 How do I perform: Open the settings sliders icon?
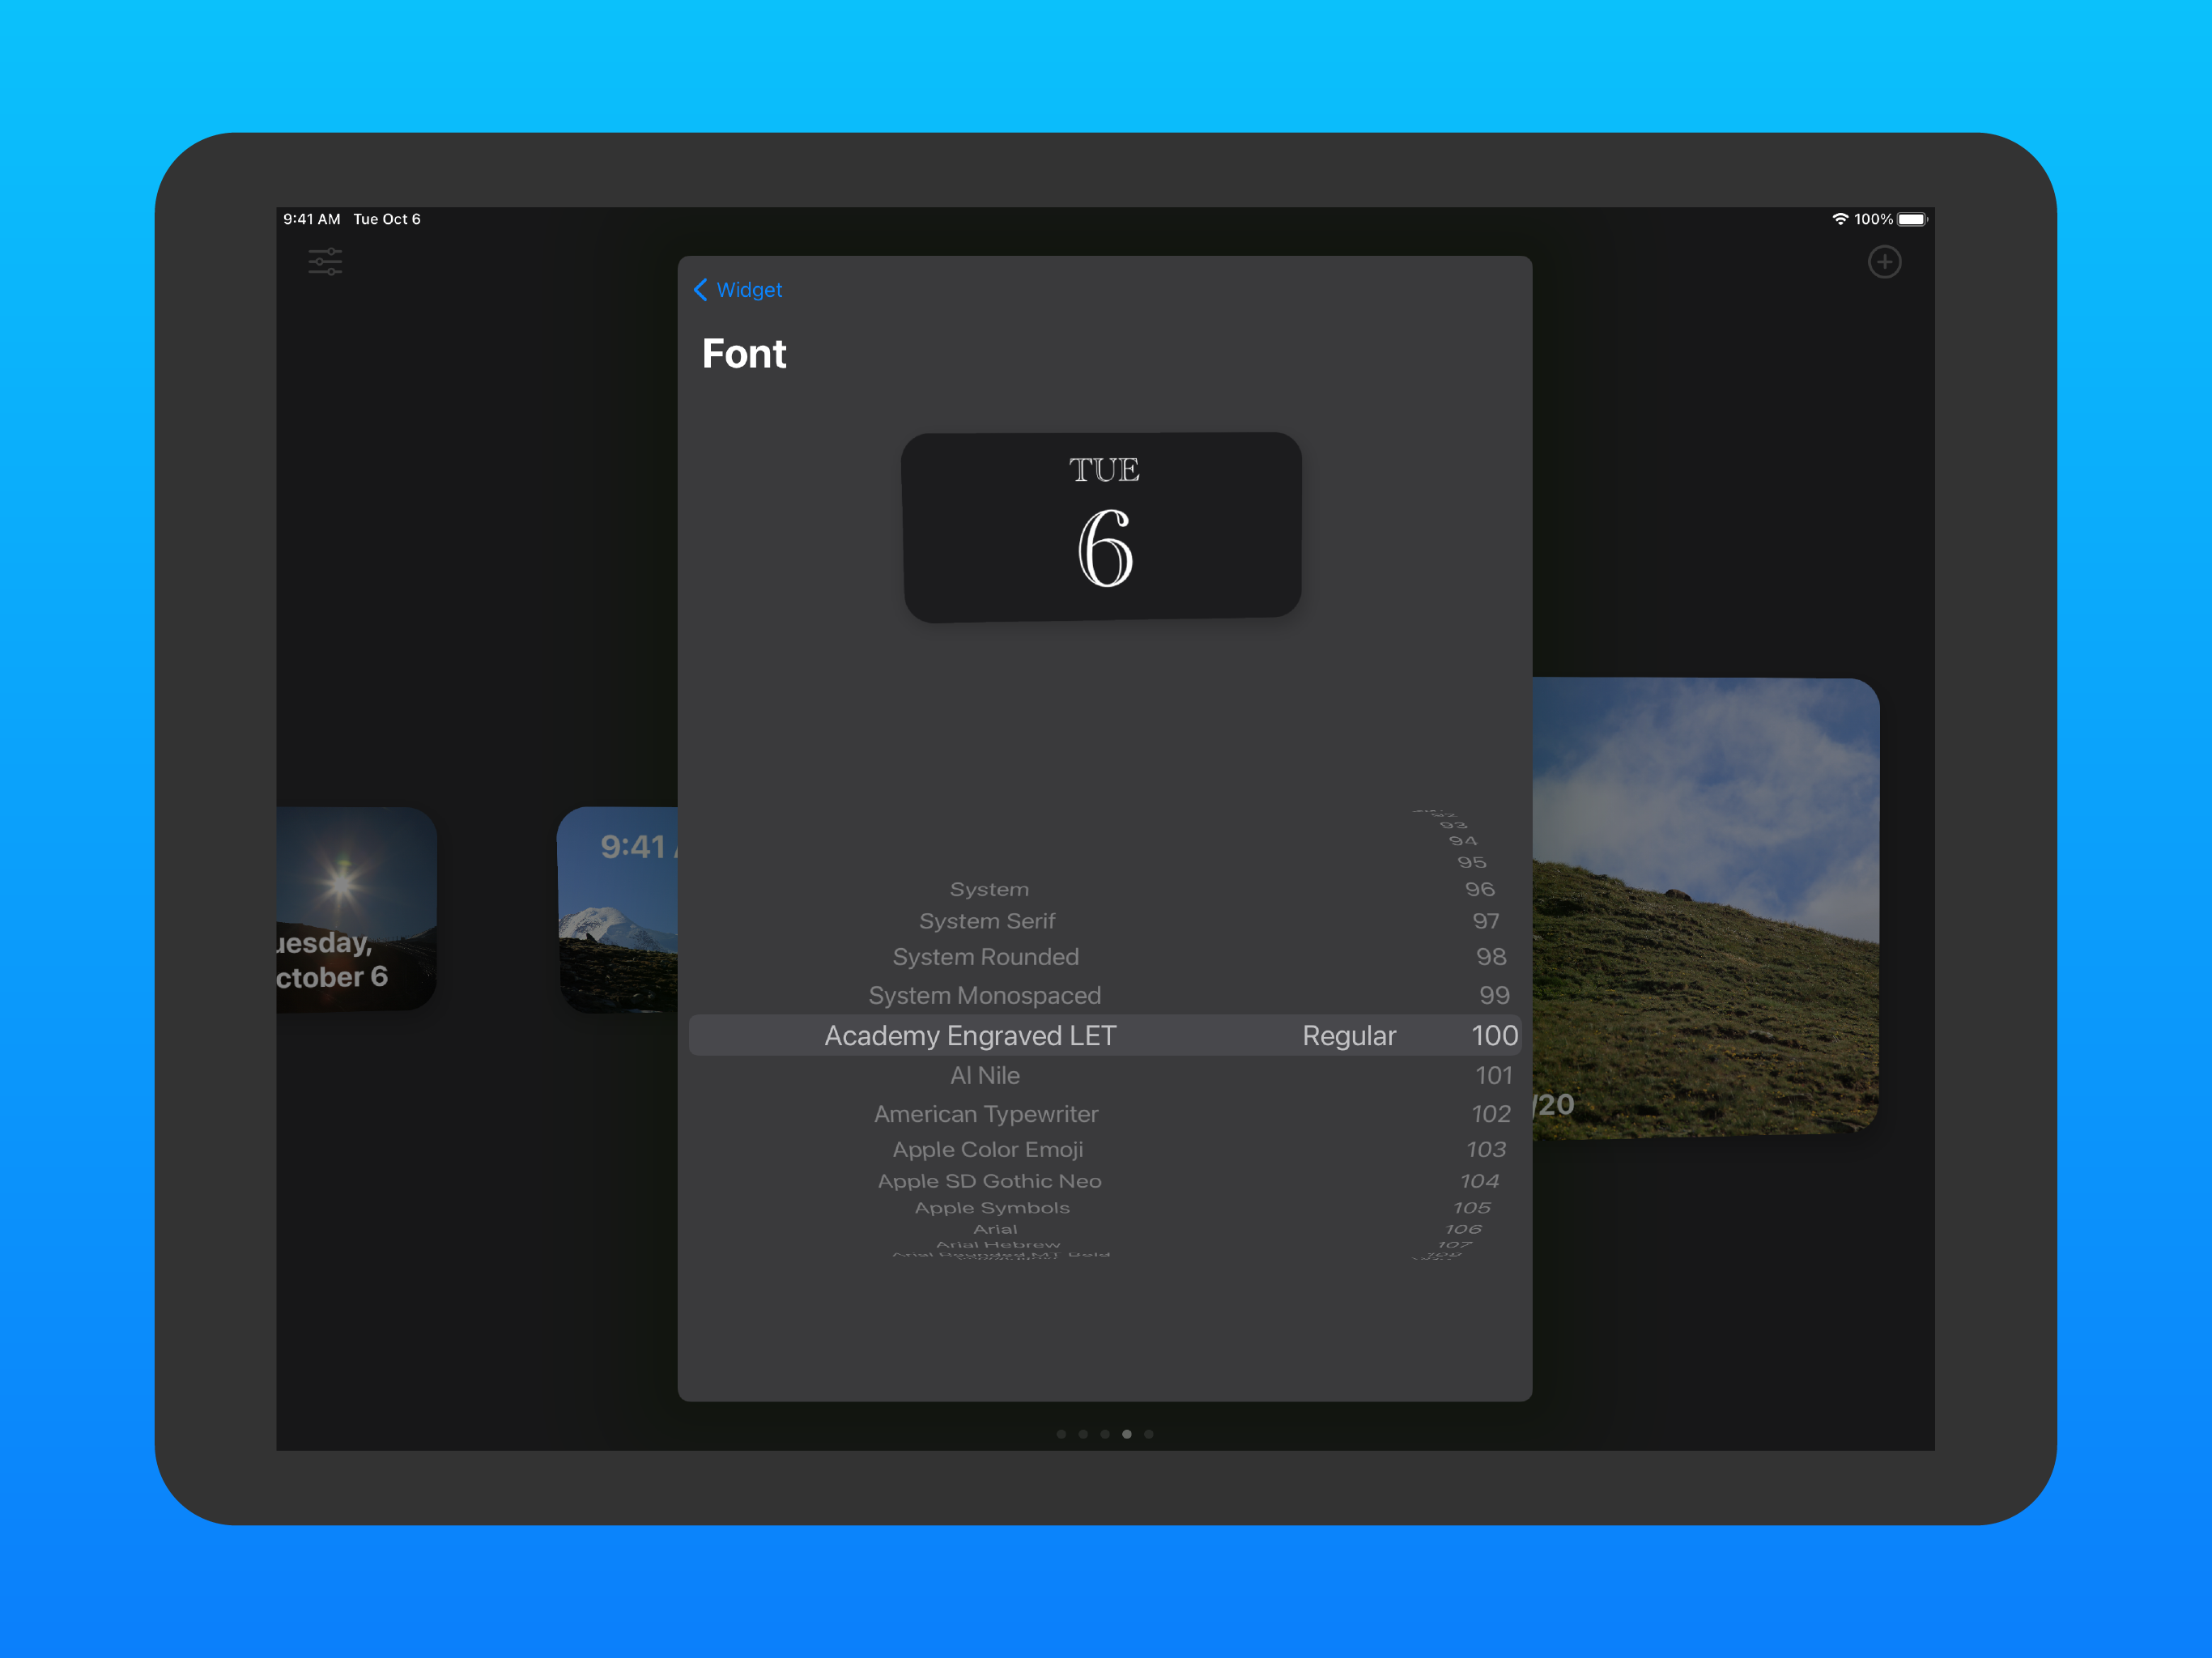[325, 262]
